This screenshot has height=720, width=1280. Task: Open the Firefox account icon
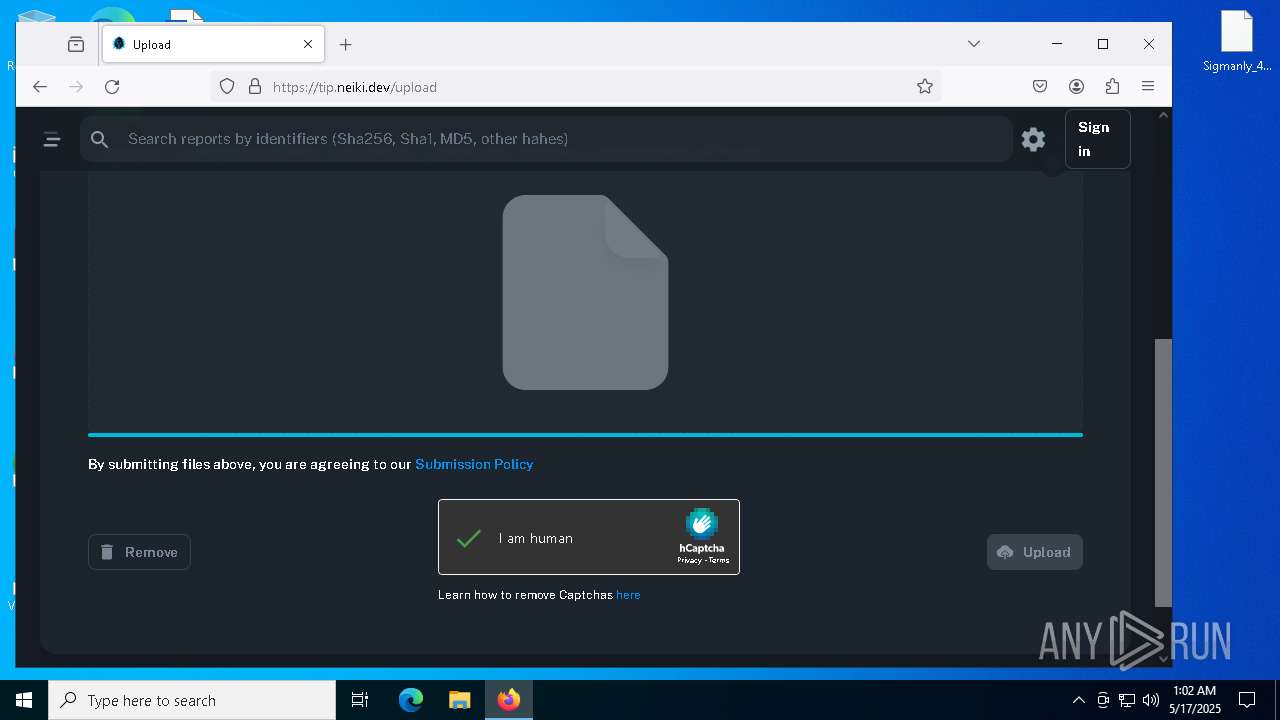1076,87
